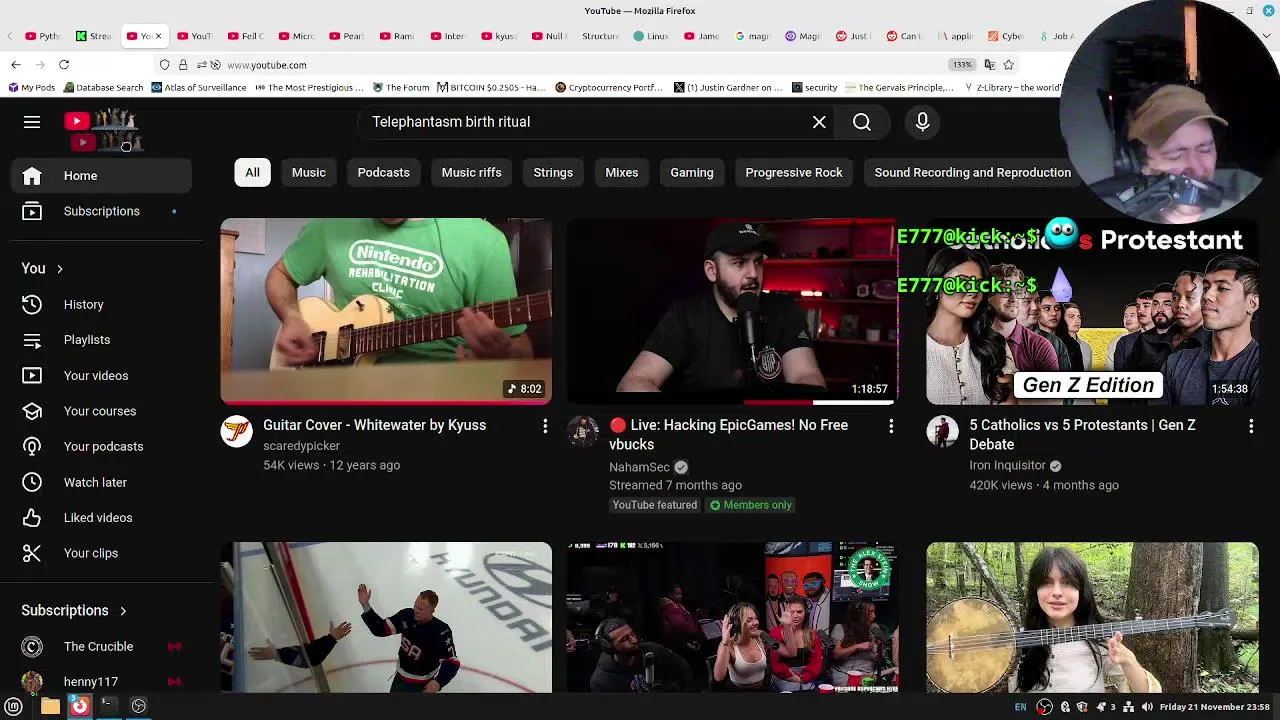The image size is (1280, 720).
Task: Switch to the kyuss browser tab
Action: [499, 36]
